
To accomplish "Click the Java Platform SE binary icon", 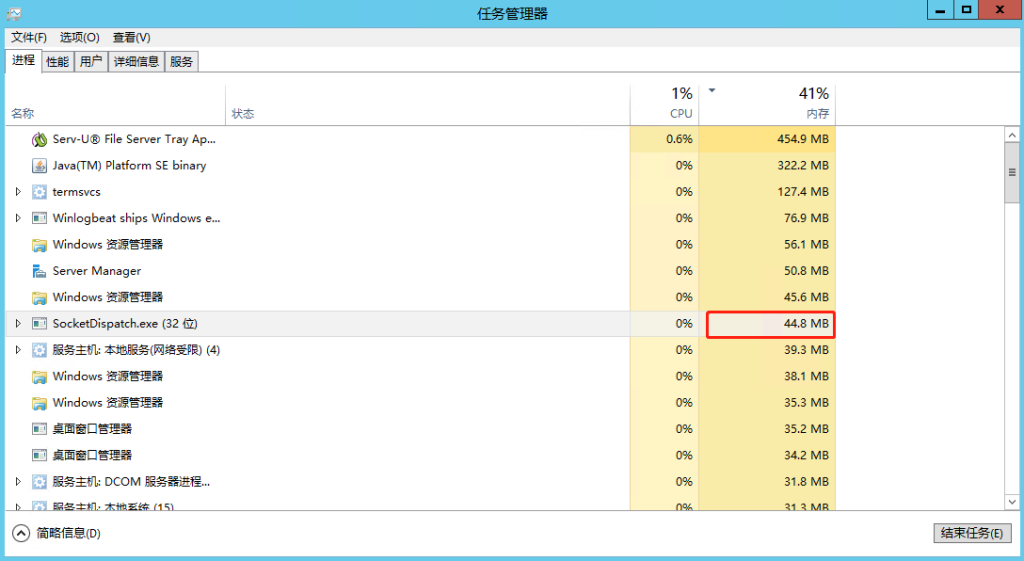I will pyautogui.click(x=40, y=166).
